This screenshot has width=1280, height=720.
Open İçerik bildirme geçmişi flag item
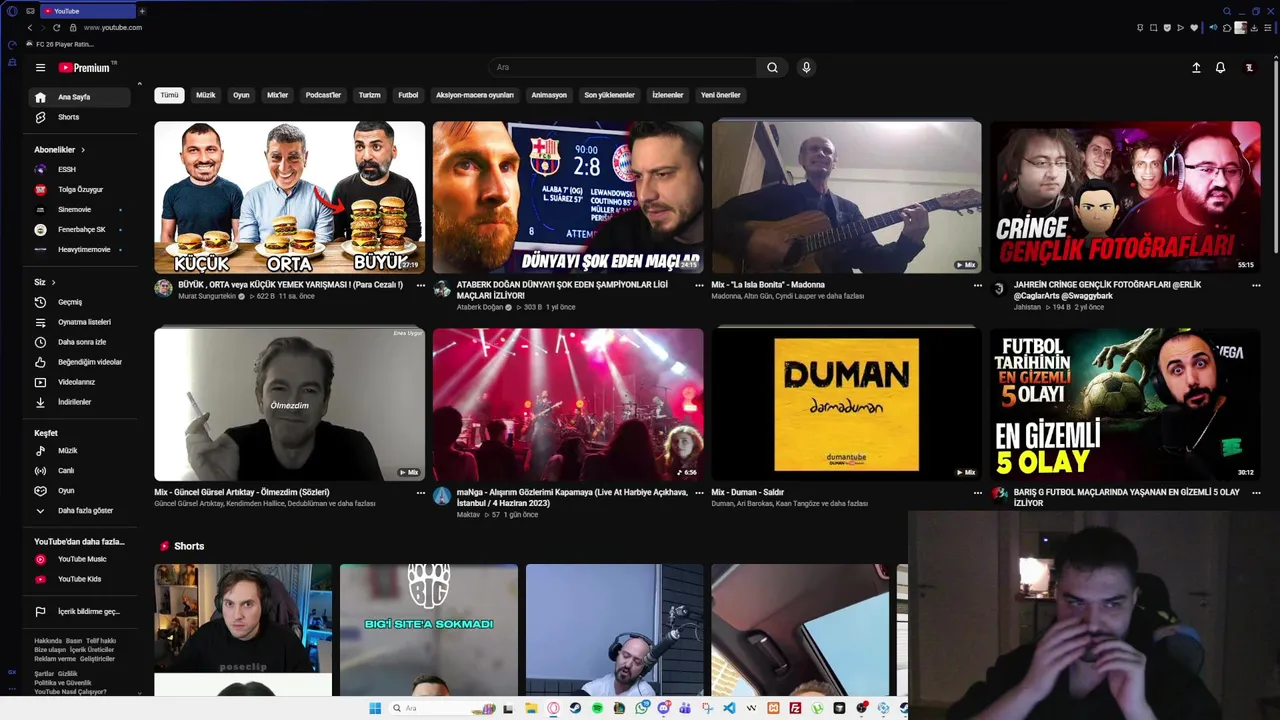click(x=79, y=611)
